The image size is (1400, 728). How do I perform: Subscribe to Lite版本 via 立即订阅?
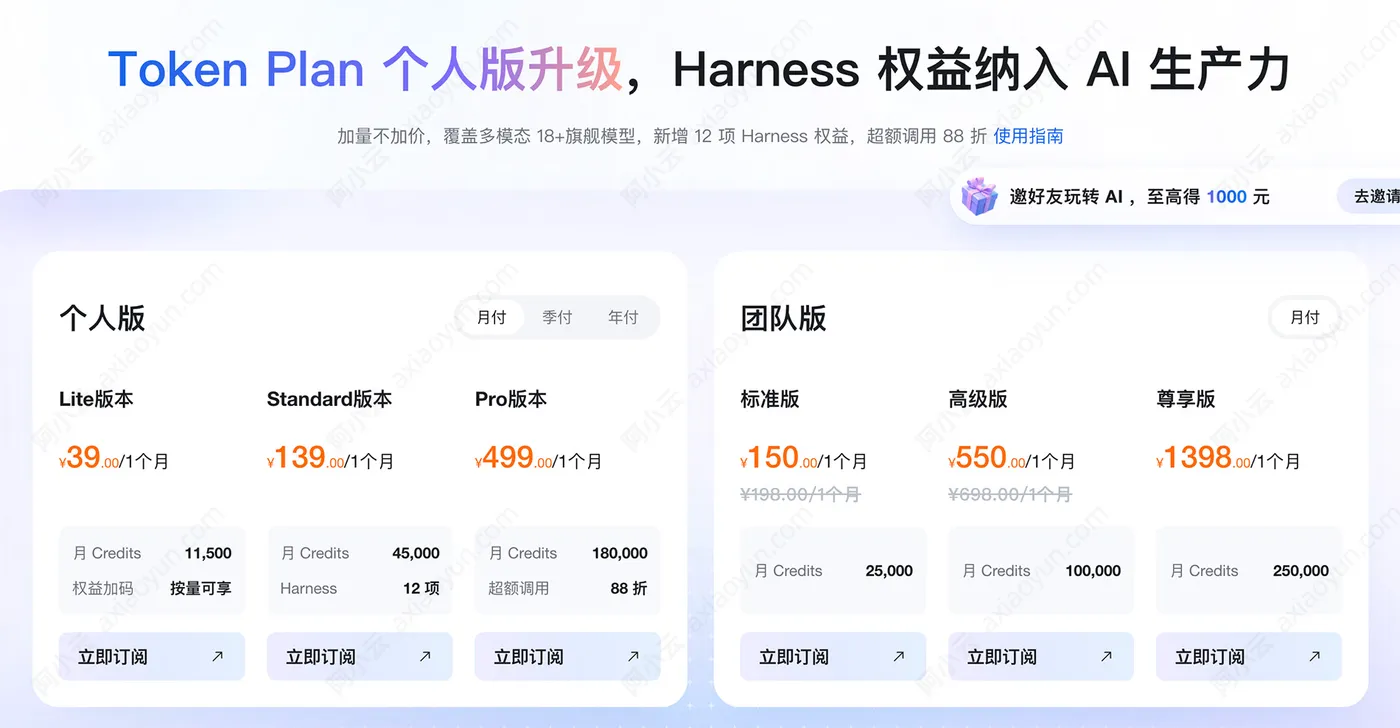click(x=152, y=657)
